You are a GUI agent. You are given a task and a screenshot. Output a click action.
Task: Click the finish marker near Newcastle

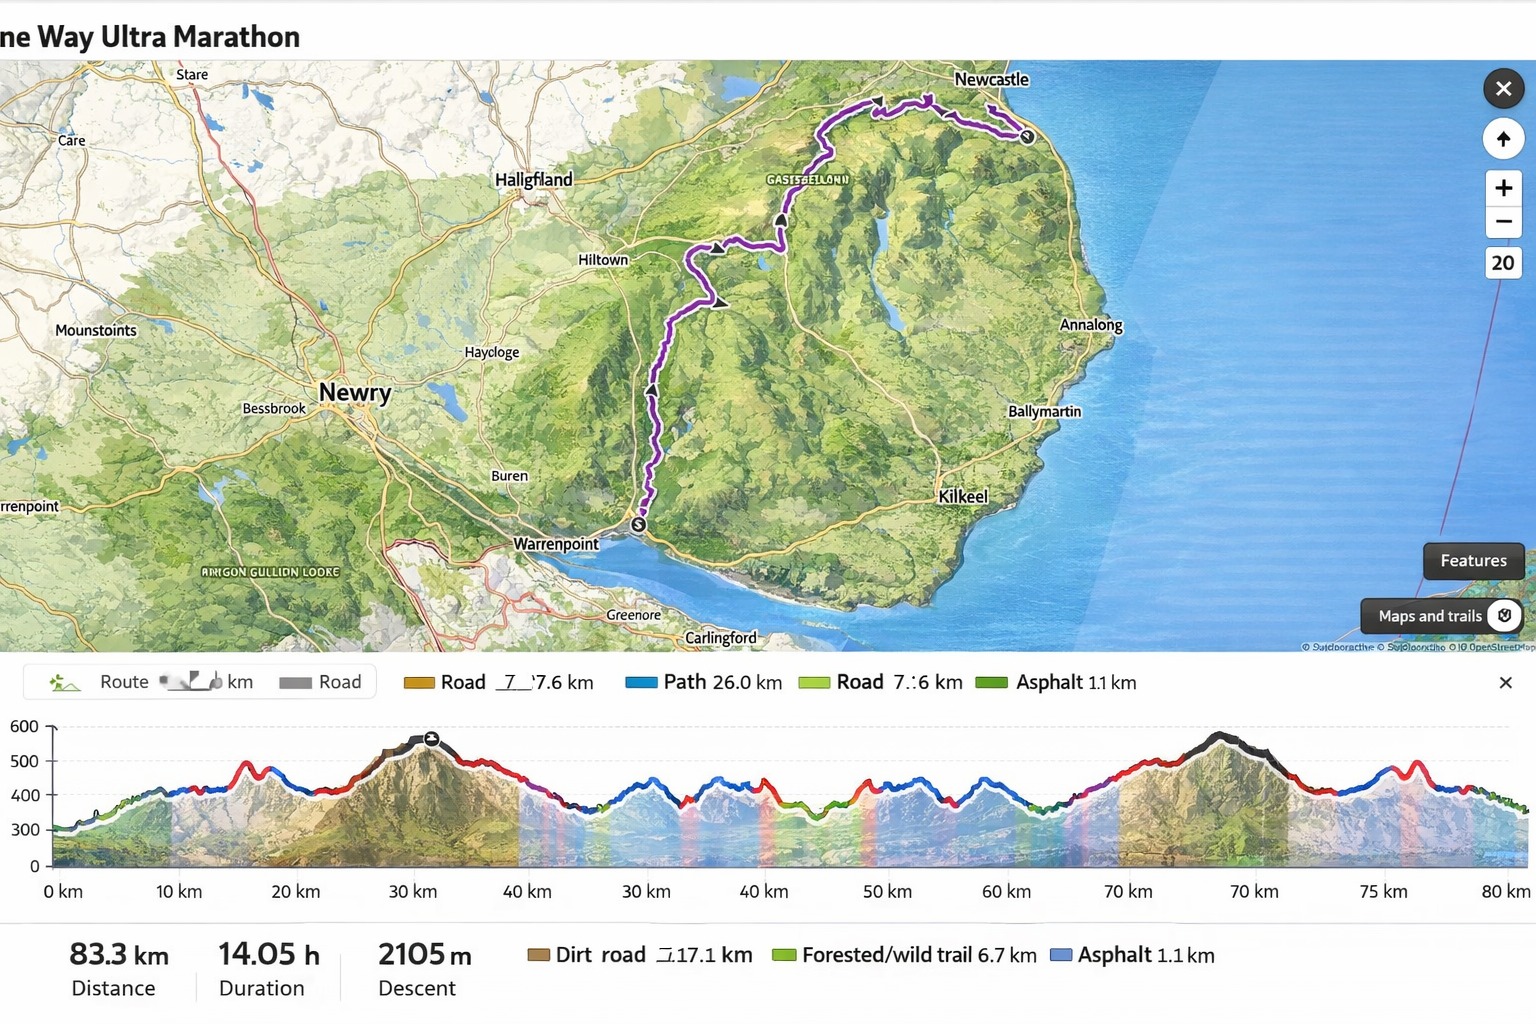point(1027,137)
